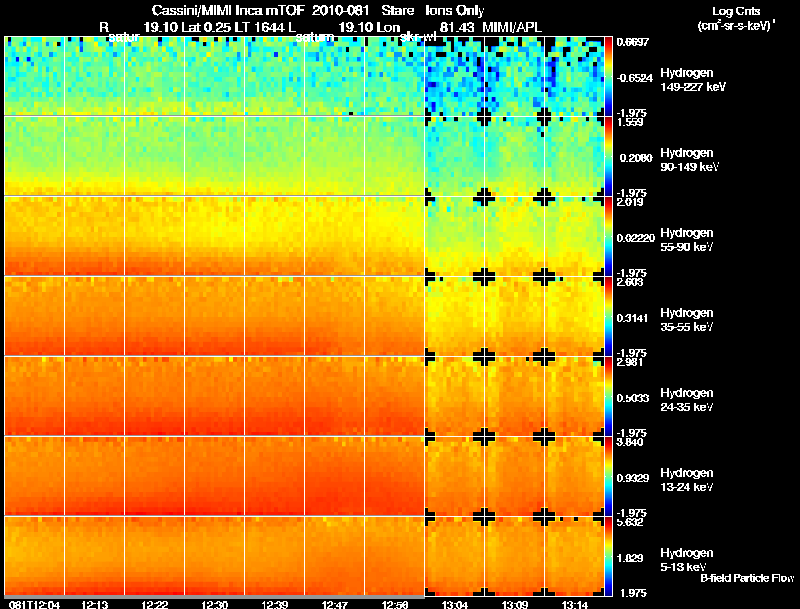Click the color bar beside Hydrogen 90-149 keV

(x=608, y=156)
